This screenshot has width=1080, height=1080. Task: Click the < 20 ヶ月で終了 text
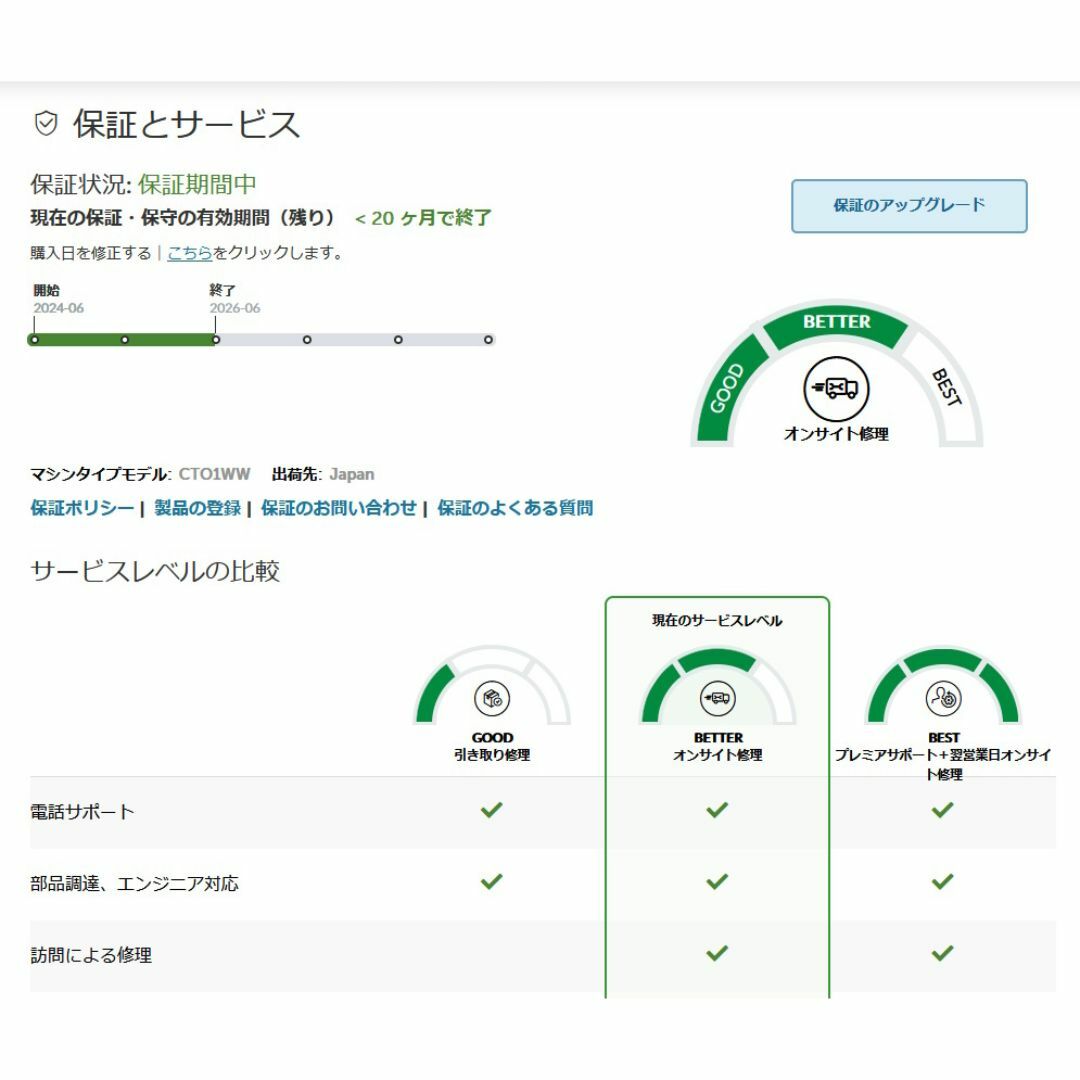(x=423, y=218)
